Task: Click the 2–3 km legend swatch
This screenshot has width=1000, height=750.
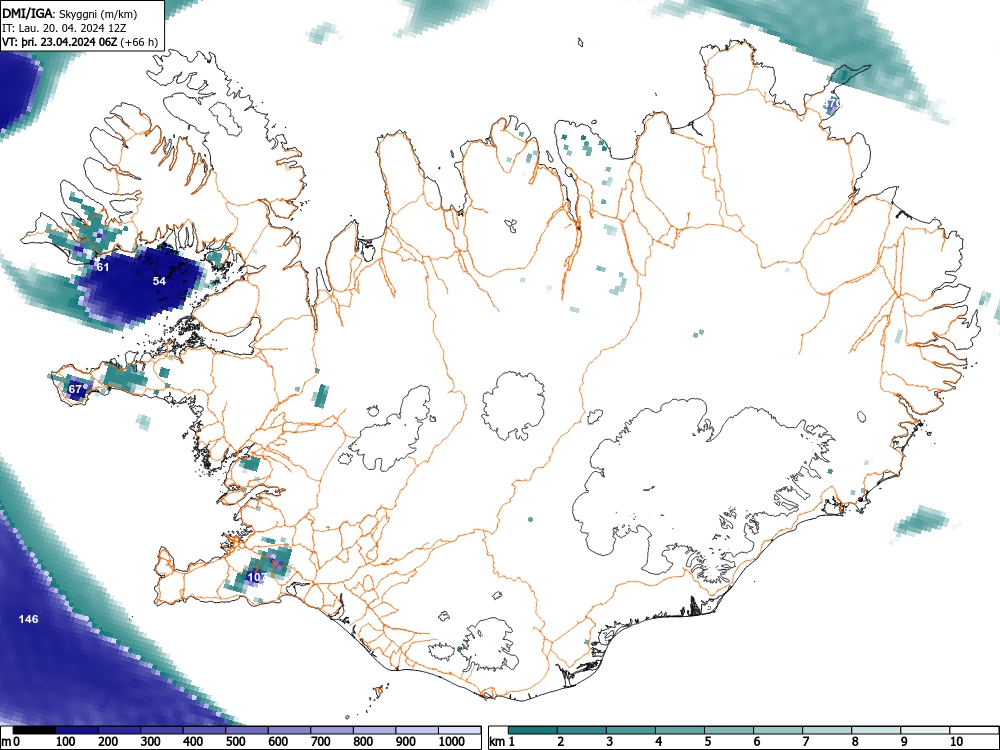Action: point(582,730)
